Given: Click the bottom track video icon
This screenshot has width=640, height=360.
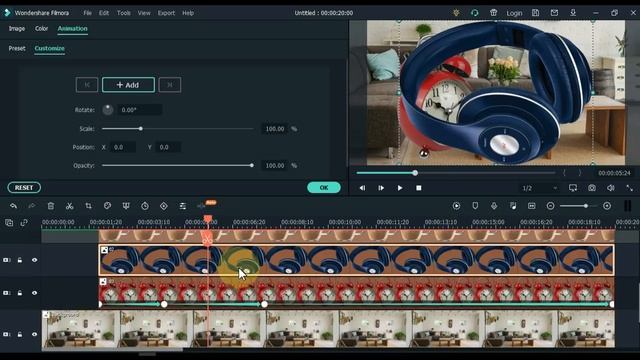Looking at the screenshot, I should 6,334.
